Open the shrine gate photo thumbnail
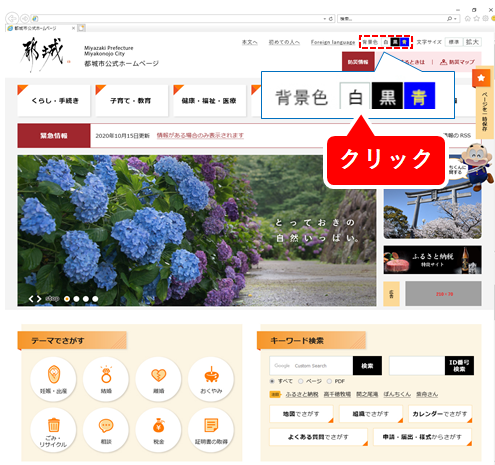The width and height of the screenshot is (495, 465). pos(433,213)
